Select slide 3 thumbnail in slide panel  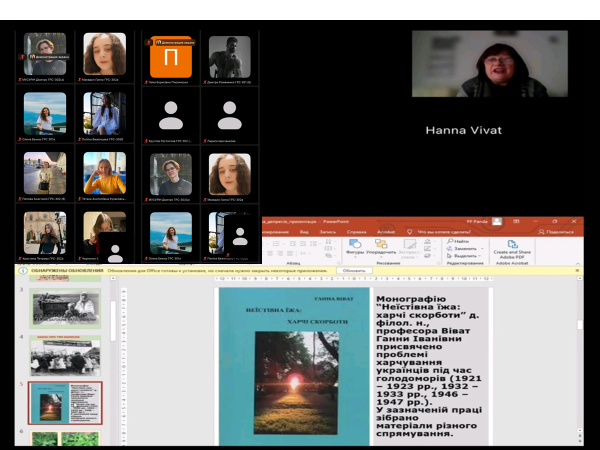point(64,307)
